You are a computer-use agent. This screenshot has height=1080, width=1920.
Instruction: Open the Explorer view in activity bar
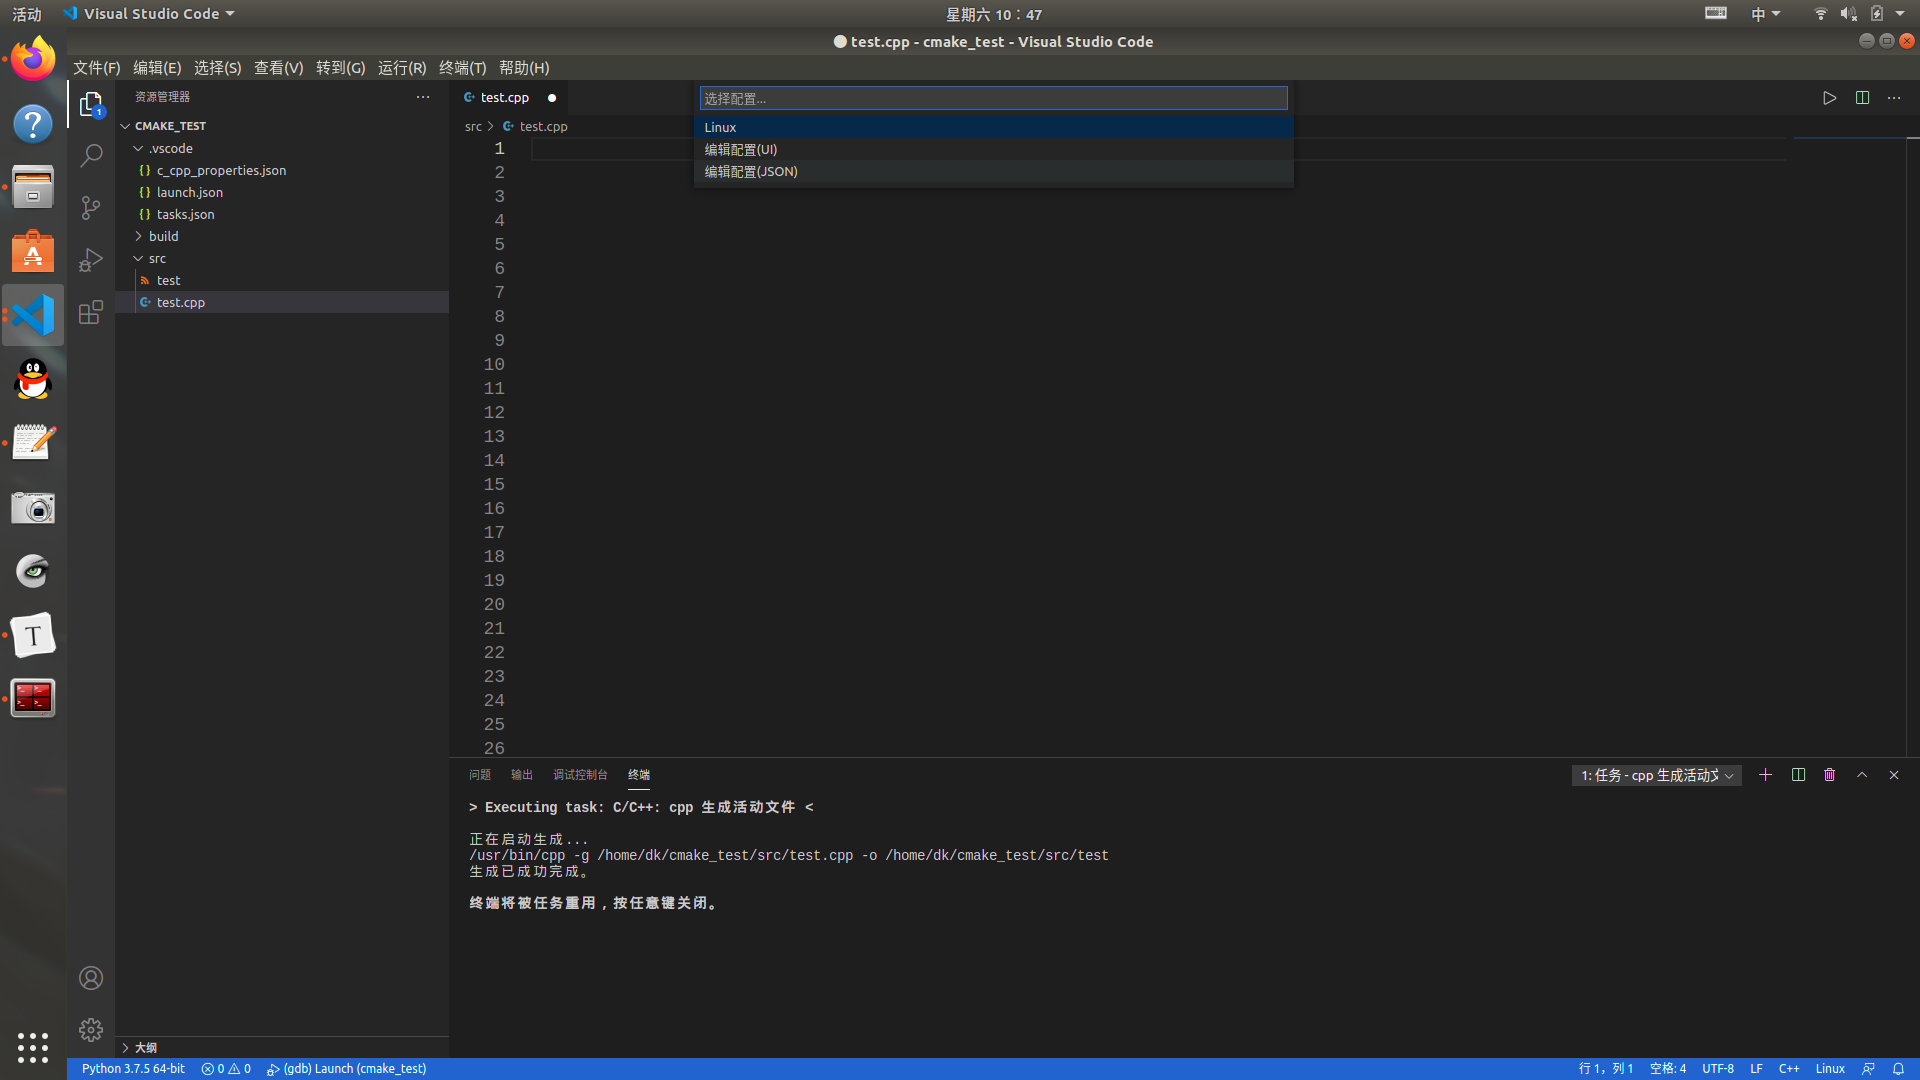click(x=91, y=104)
